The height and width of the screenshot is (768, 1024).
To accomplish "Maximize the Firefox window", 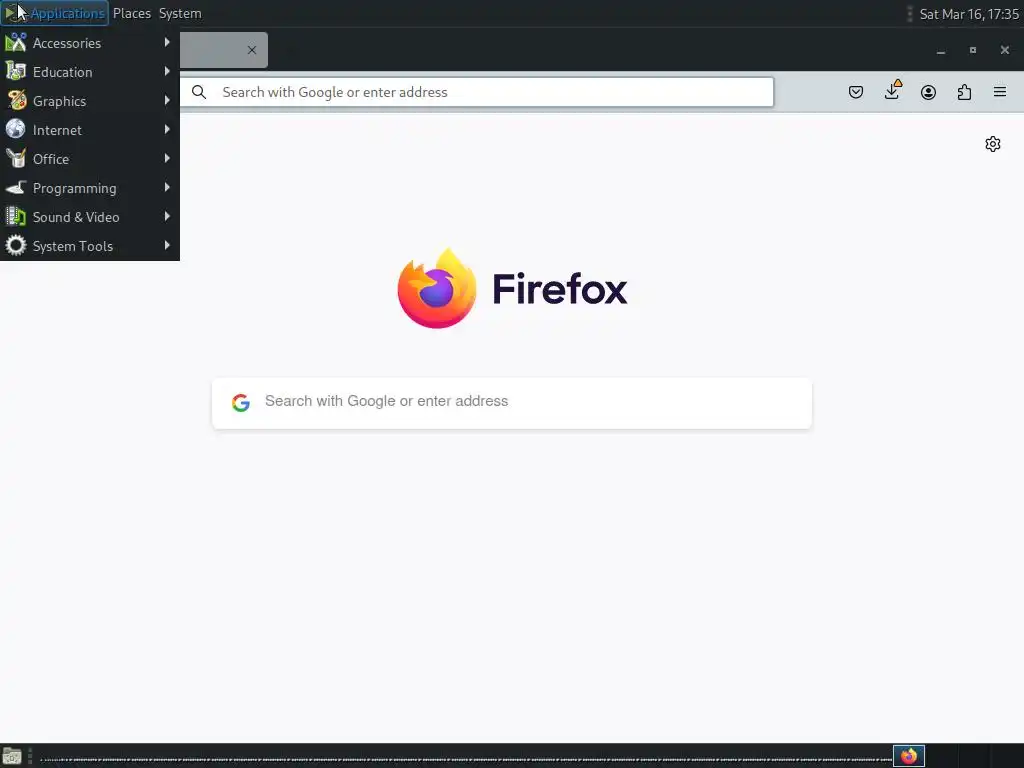I will (x=972, y=50).
